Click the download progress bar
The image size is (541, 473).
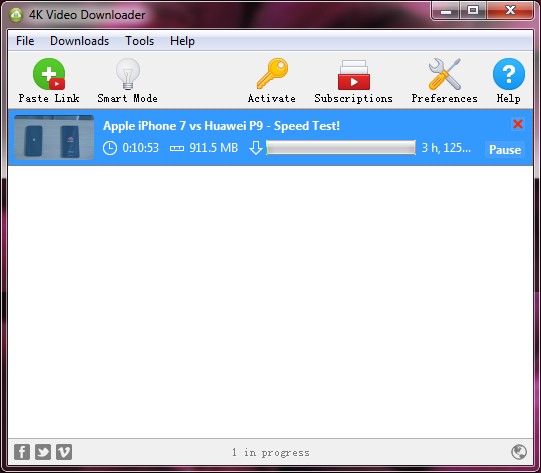[x=341, y=148]
